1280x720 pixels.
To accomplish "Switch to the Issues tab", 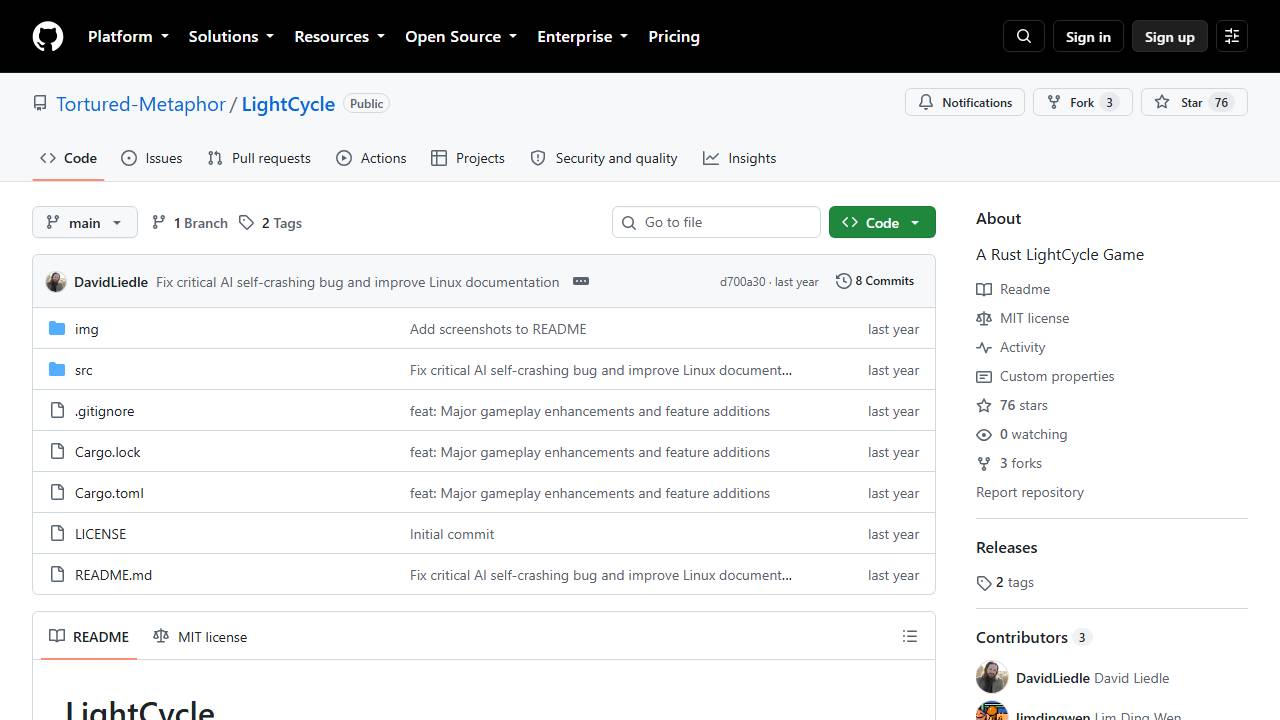I will (x=151, y=158).
